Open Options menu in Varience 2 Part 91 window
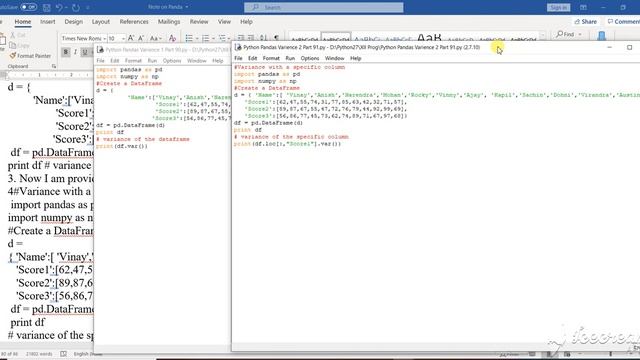640x360 pixels. [310, 58]
